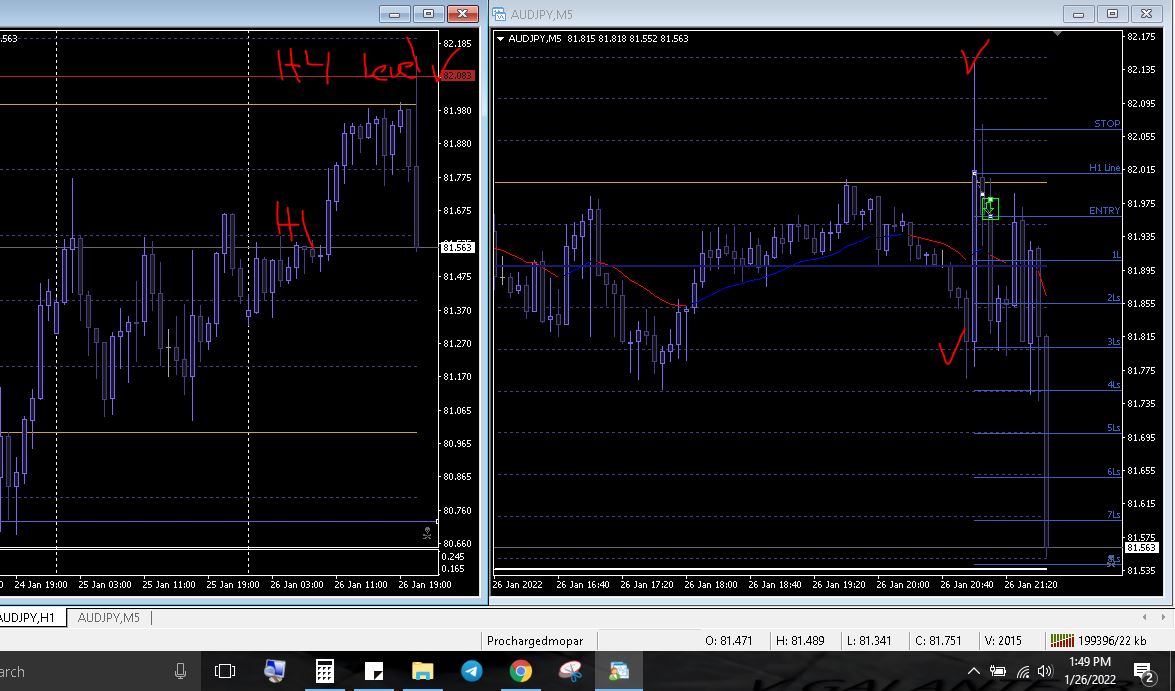Minimize the AUDJPY,M5 chart window
The height and width of the screenshot is (691, 1175).
pyautogui.click(x=1078, y=13)
